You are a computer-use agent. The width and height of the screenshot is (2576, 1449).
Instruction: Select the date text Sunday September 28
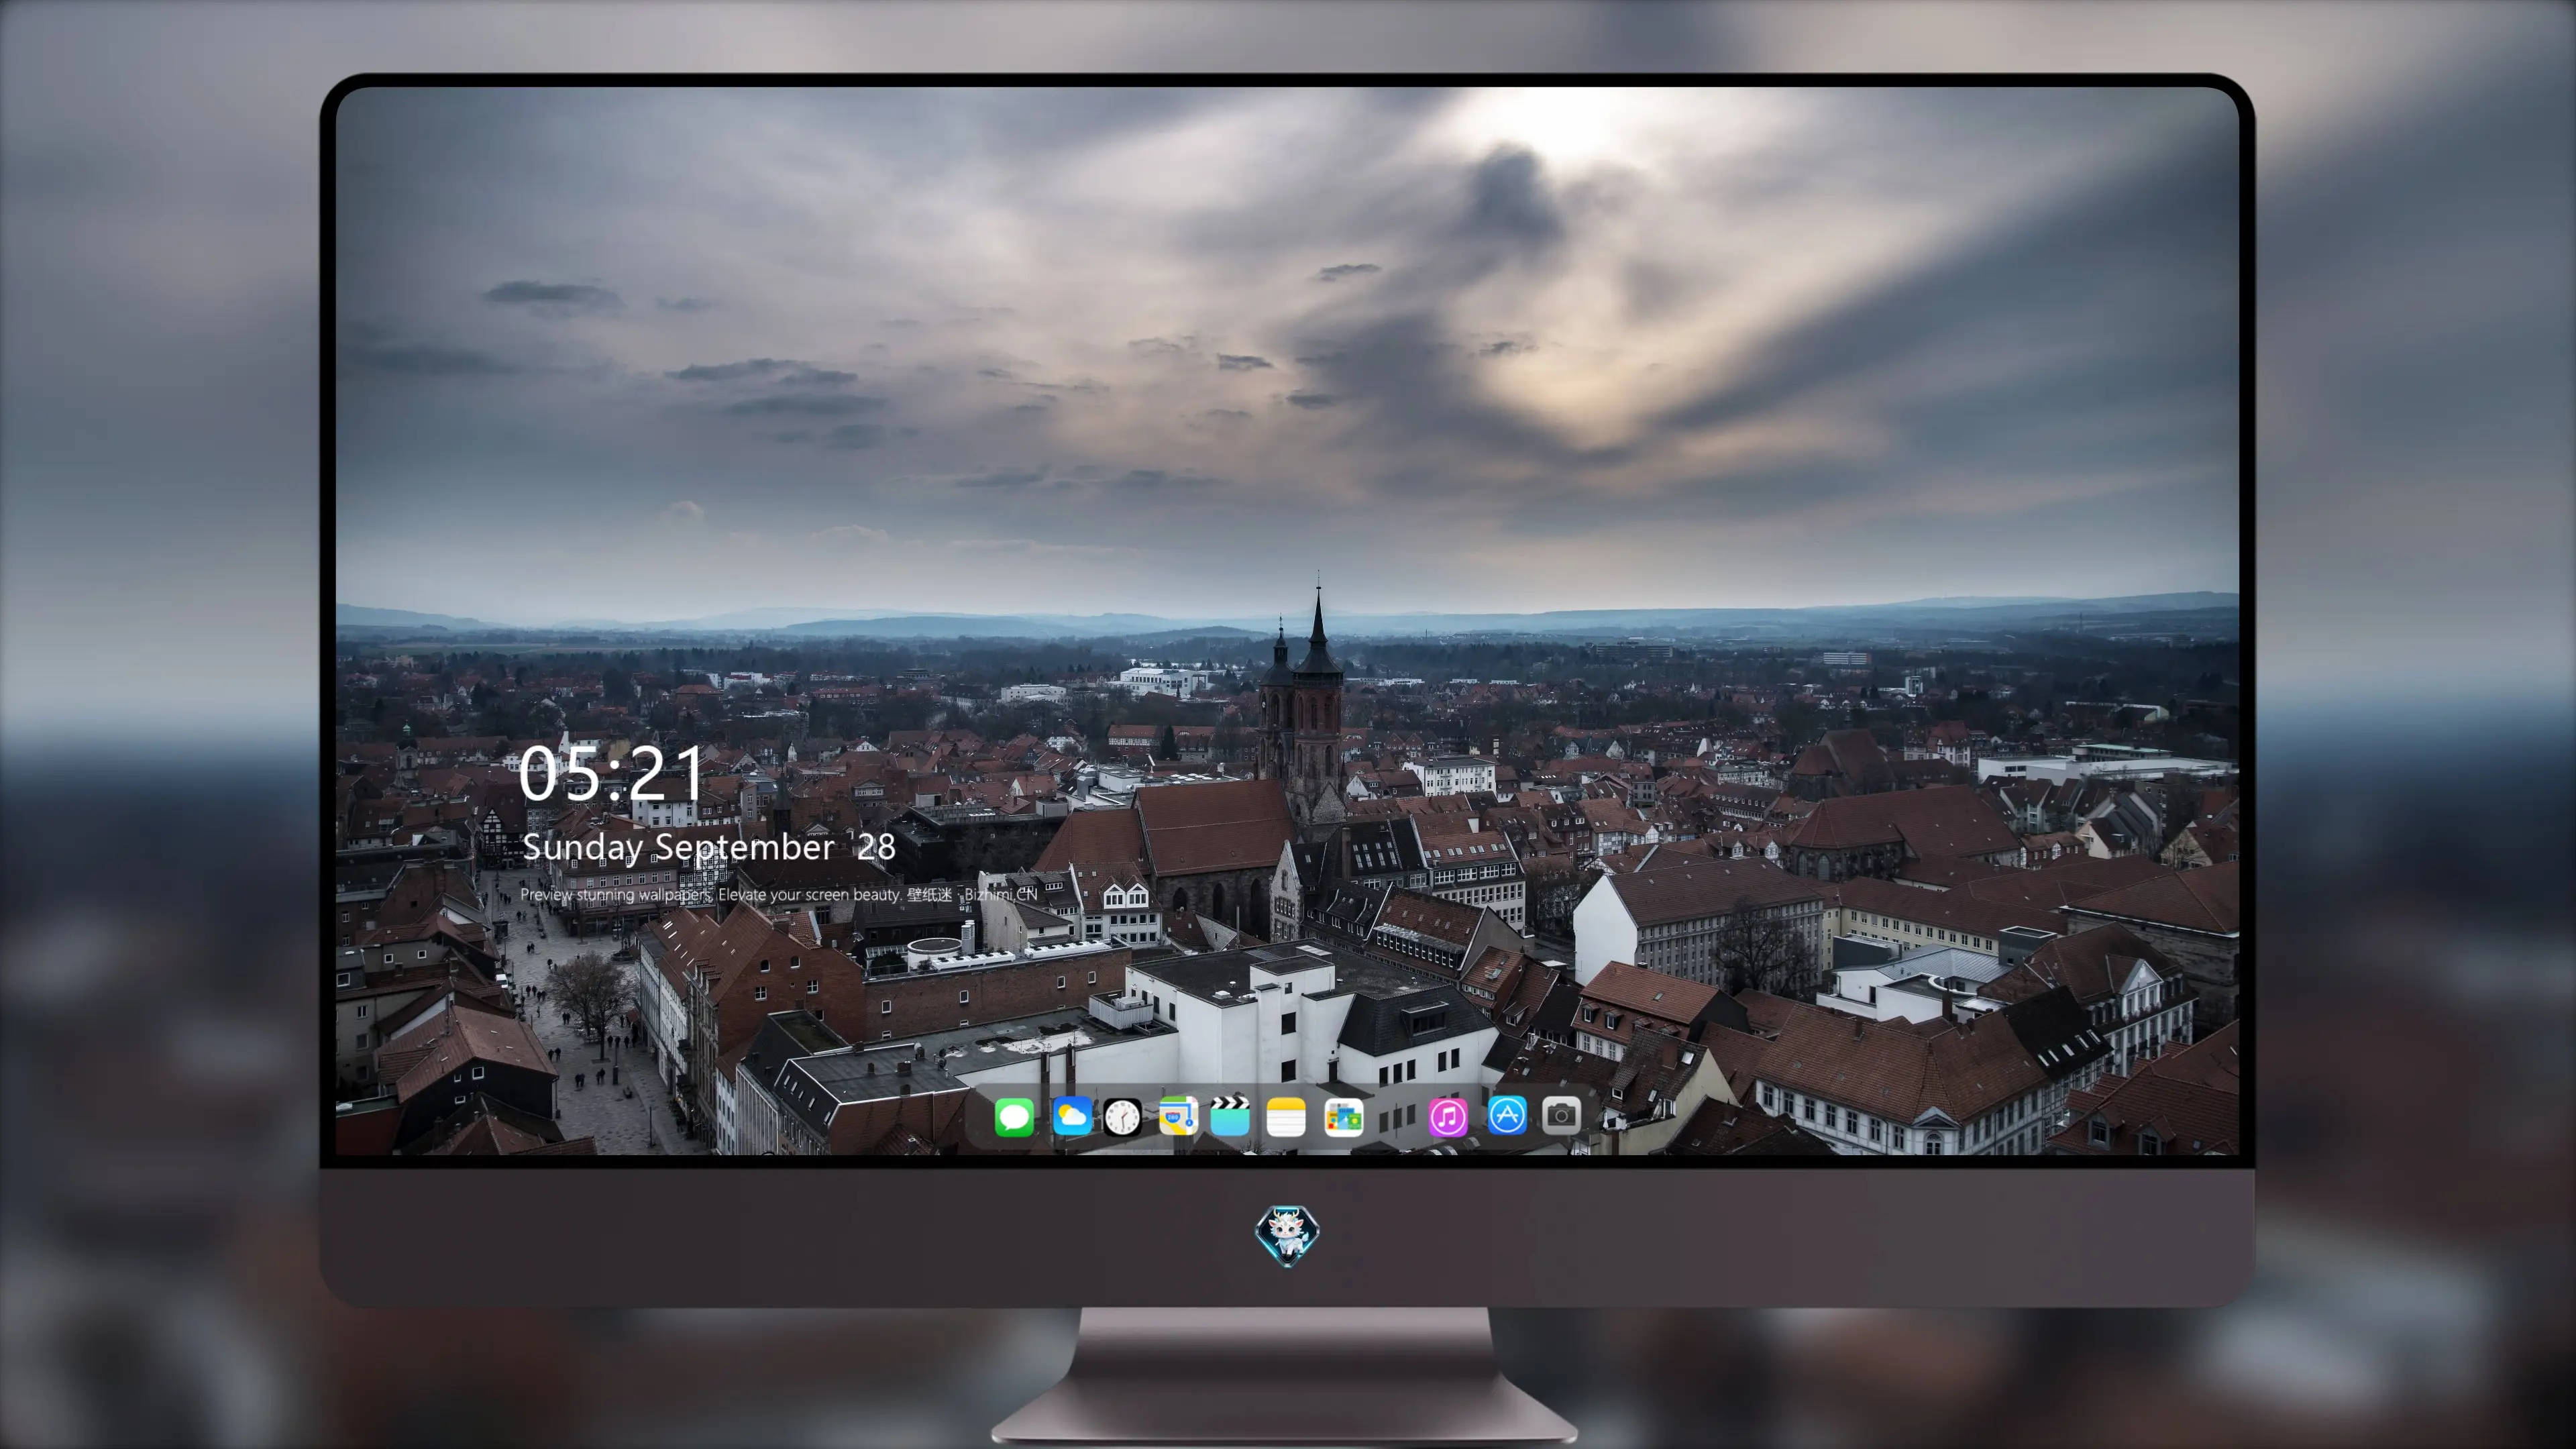tap(709, 847)
